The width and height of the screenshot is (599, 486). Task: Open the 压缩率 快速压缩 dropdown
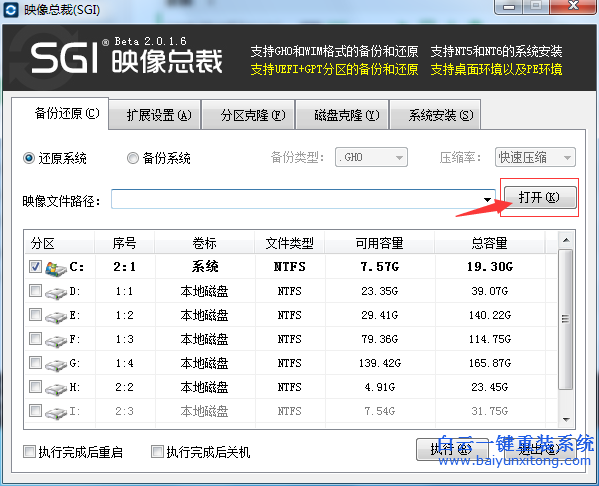coord(535,157)
